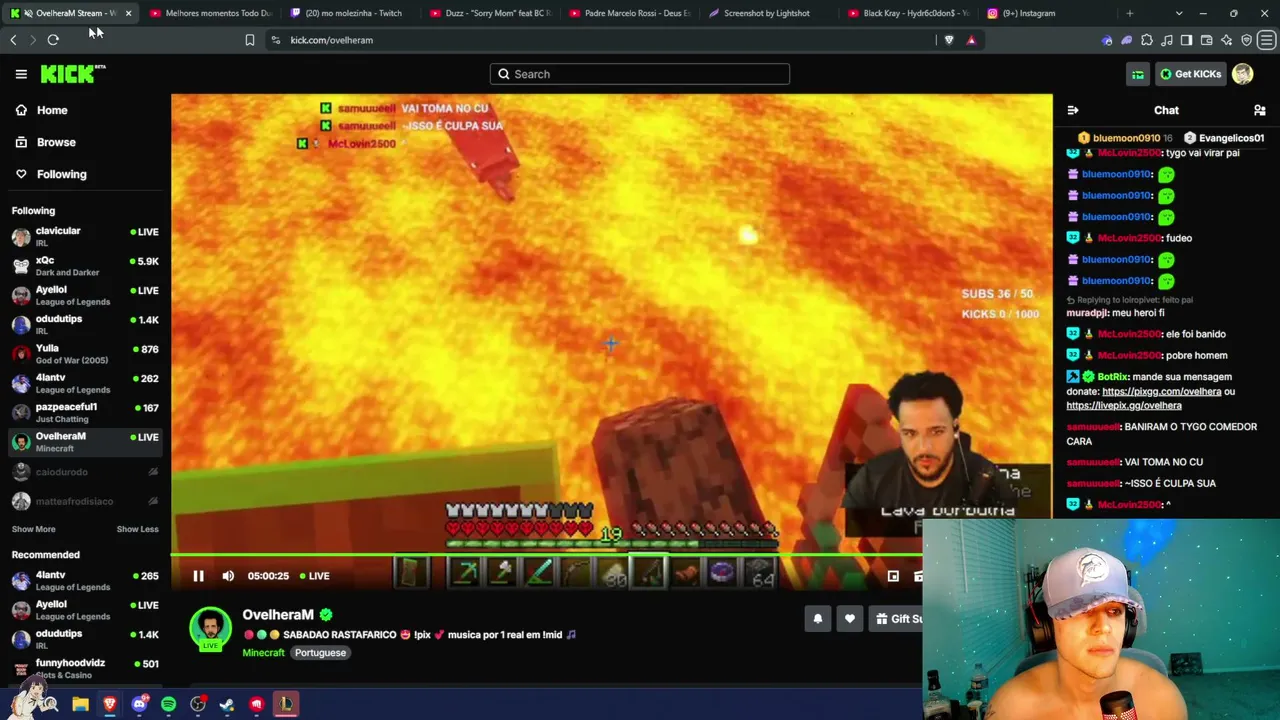Open the tab search dropdown chevron
Image resolution: width=1280 pixels, height=720 pixels.
pyautogui.click(x=1179, y=13)
